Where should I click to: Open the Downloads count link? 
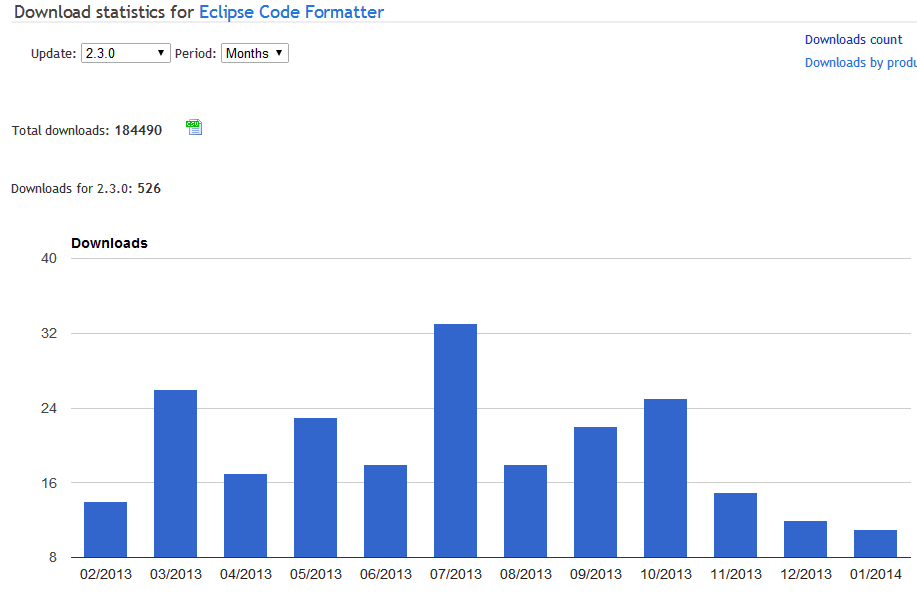853,40
